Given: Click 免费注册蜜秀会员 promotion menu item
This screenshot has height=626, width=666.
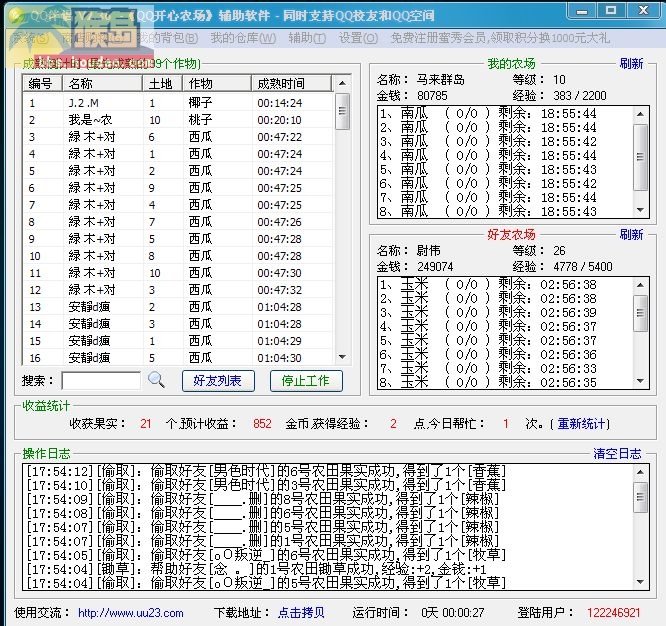Looking at the screenshot, I should [x=500, y=38].
